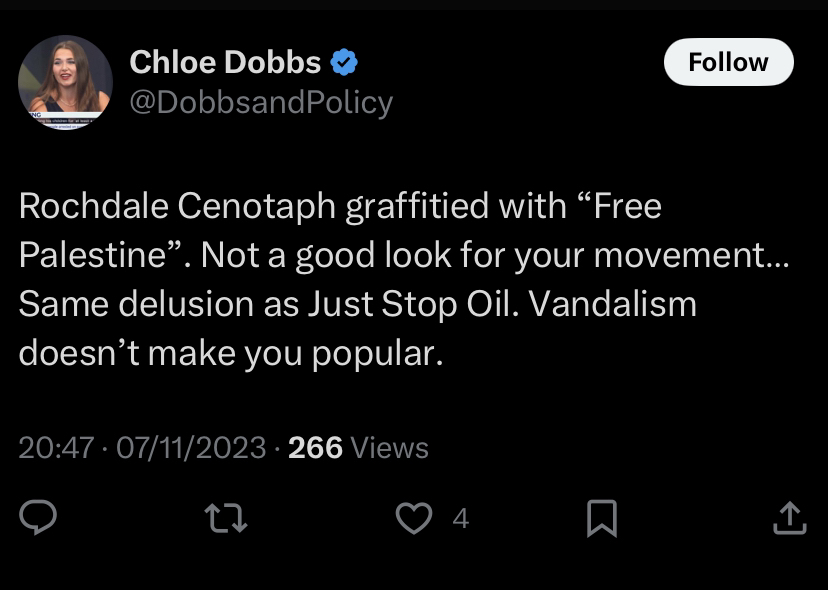The image size is (828, 590).
Task: Open the 266 view count number
Action: point(315,448)
